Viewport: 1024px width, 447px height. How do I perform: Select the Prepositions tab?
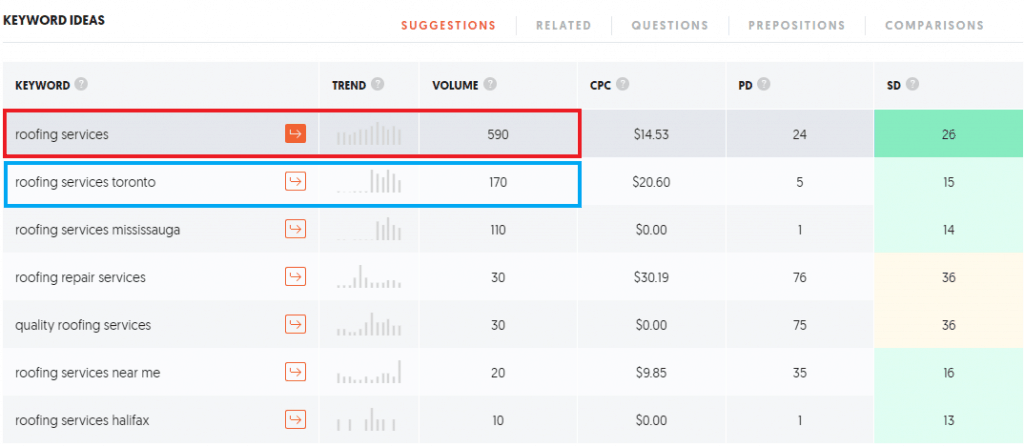tap(797, 25)
